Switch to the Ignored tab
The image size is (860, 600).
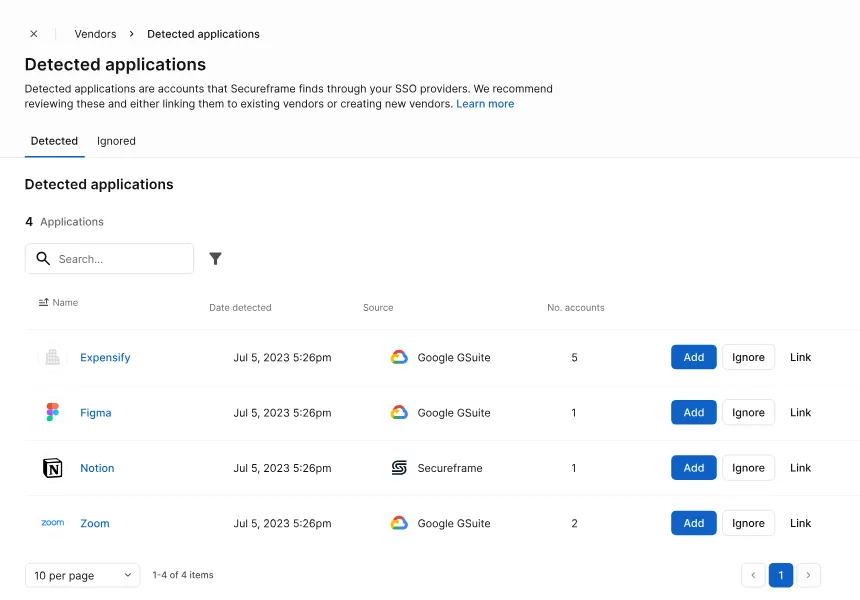pyautogui.click(x=116, y=141)
